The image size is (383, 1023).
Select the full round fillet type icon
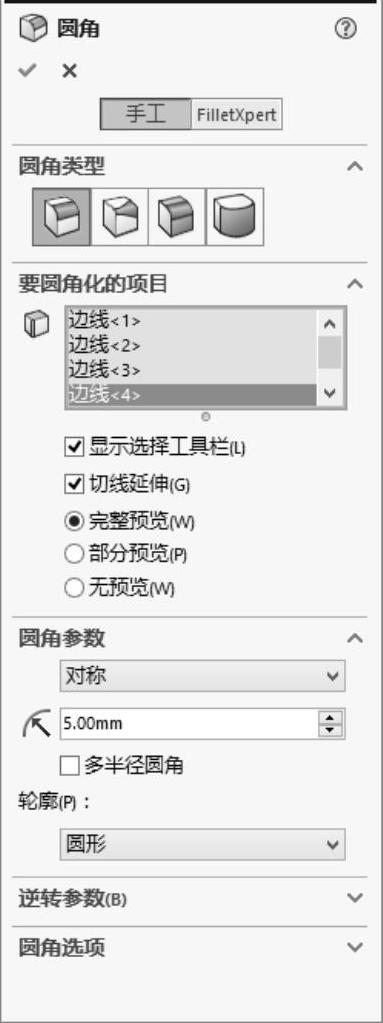coord(235,217)
